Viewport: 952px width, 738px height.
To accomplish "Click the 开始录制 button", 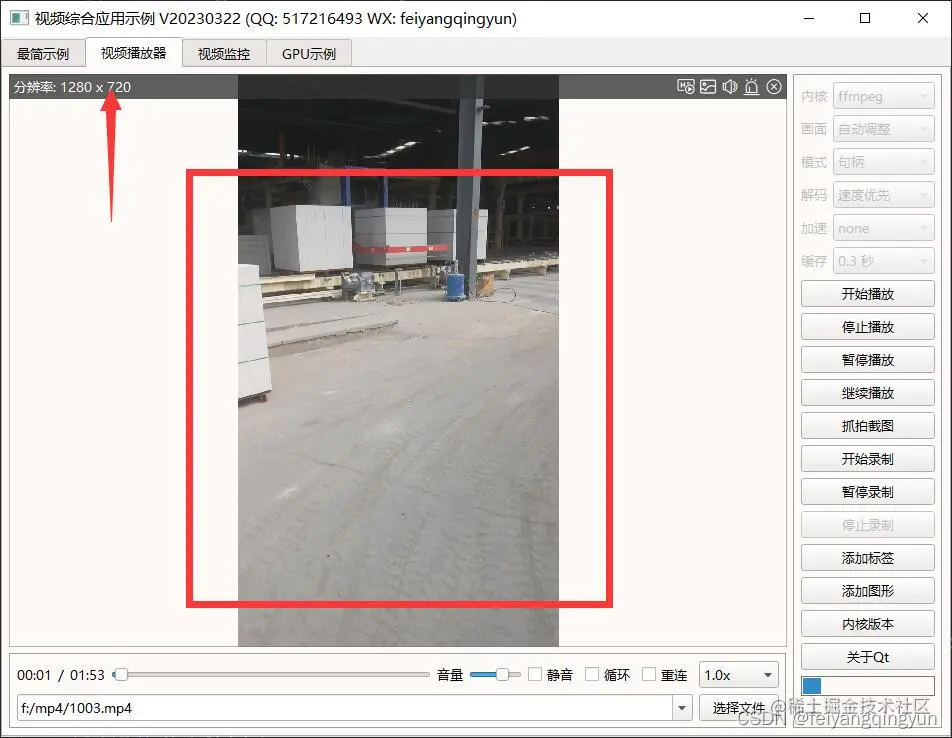I will coord(868,459).
